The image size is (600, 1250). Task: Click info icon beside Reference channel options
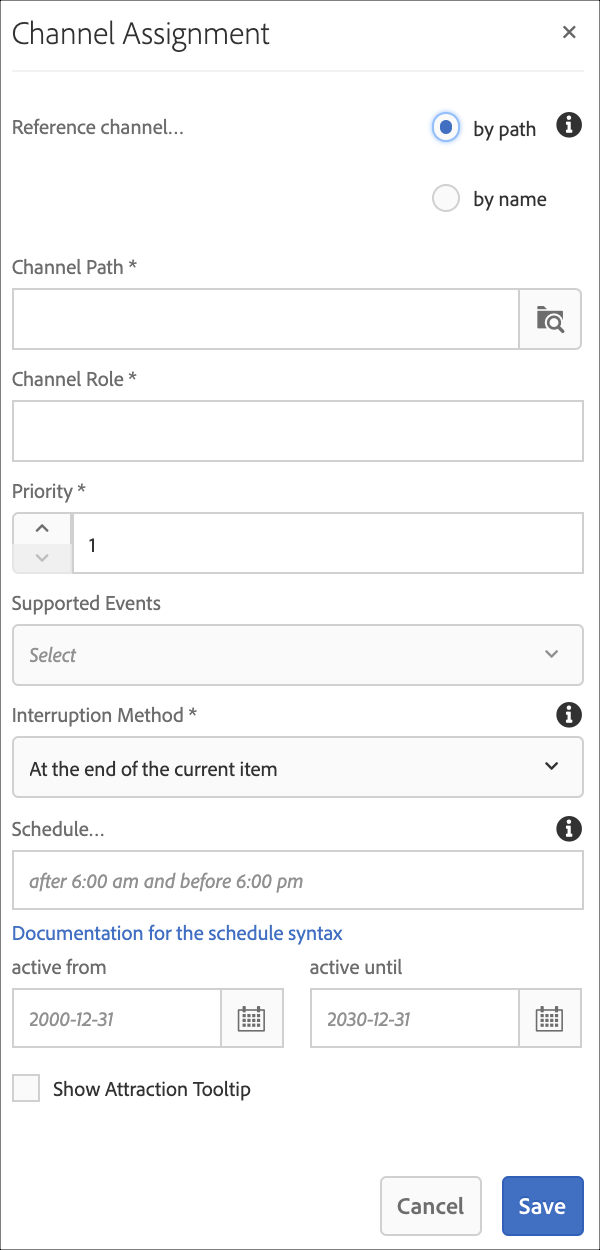[x=569, y=126]
